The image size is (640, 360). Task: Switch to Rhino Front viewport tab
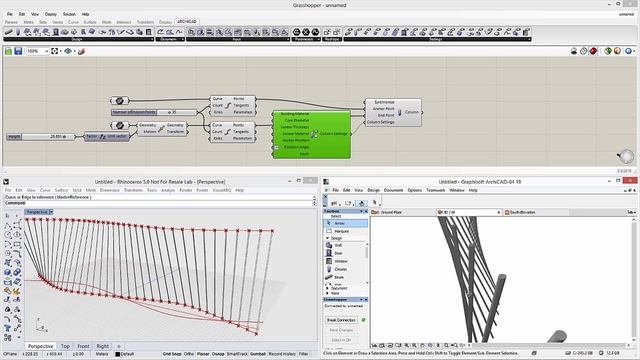[x=83, y=346]
